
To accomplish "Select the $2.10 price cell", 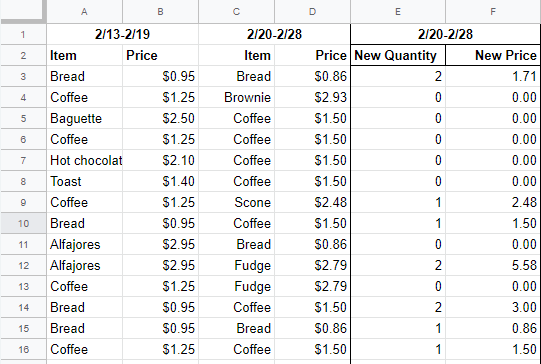I will (160, 160).
